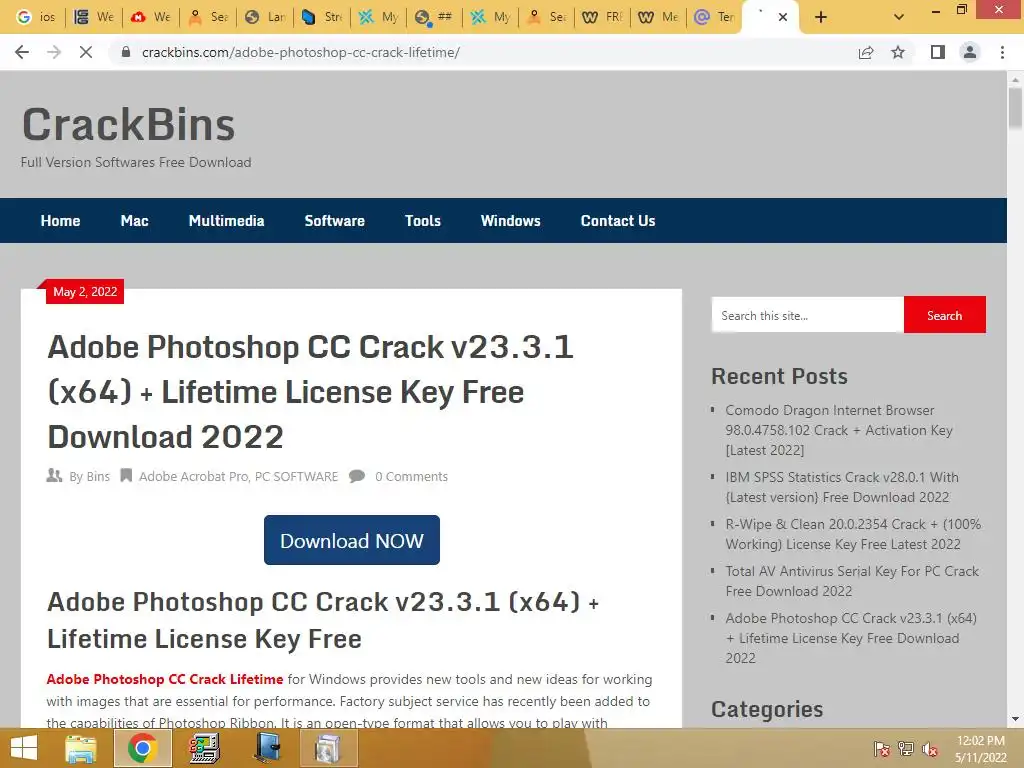This screenshot has height=768, width=1024.
Task: Switch to the Google 'ios' tab
Action: pos(36,17)
